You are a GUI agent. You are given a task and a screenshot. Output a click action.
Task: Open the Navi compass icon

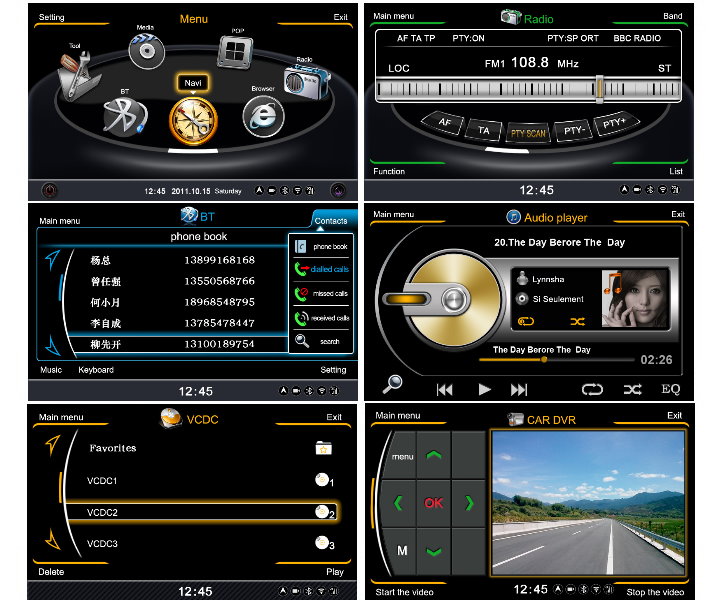192,122
